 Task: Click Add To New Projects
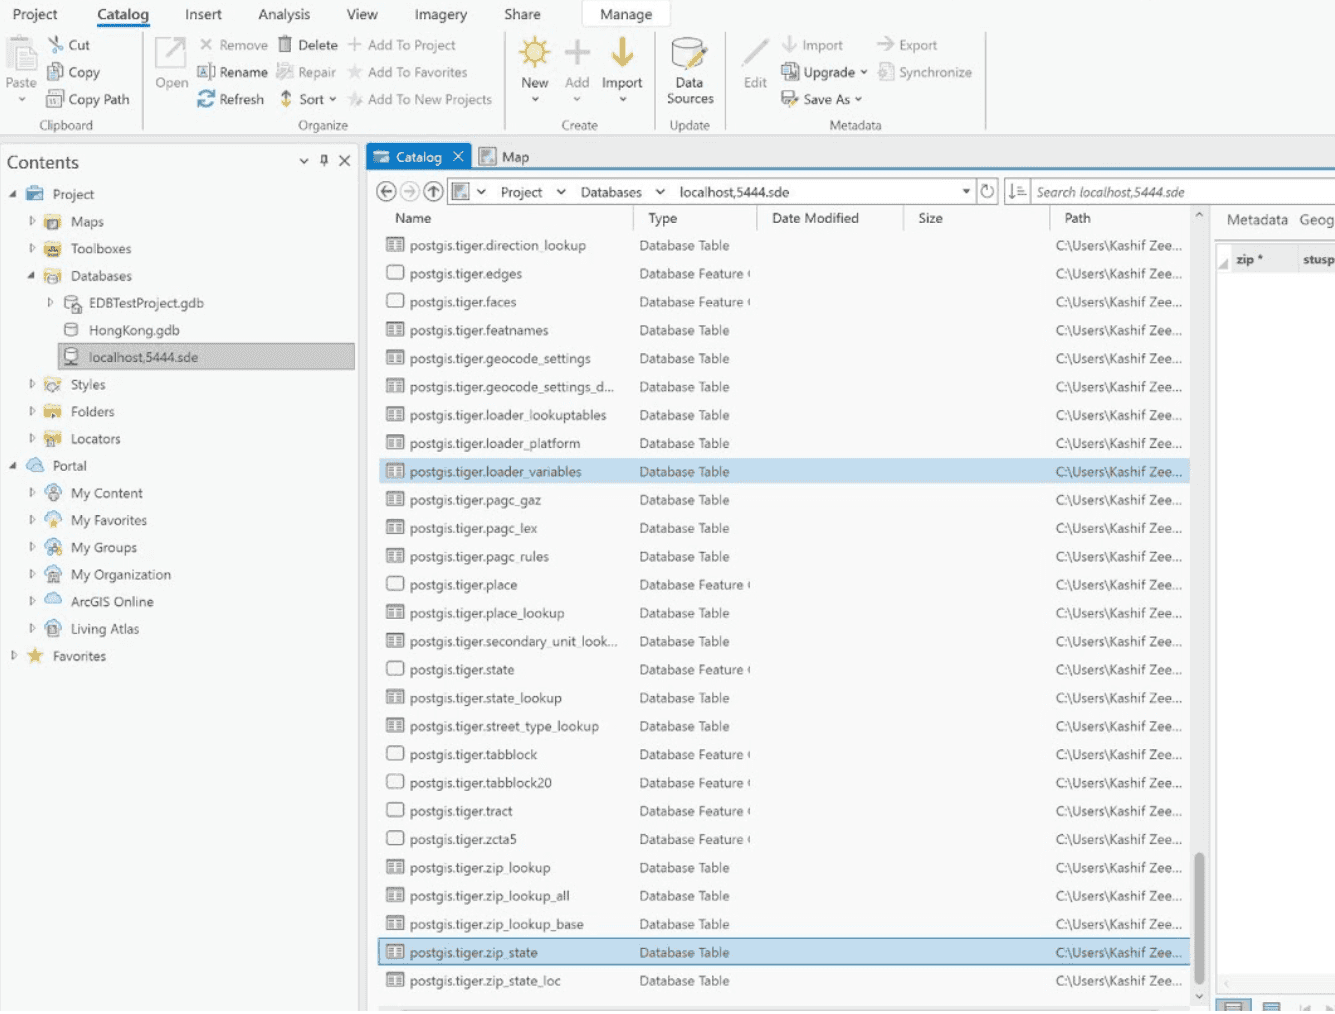pyautogui.click(x=422, y=99)
